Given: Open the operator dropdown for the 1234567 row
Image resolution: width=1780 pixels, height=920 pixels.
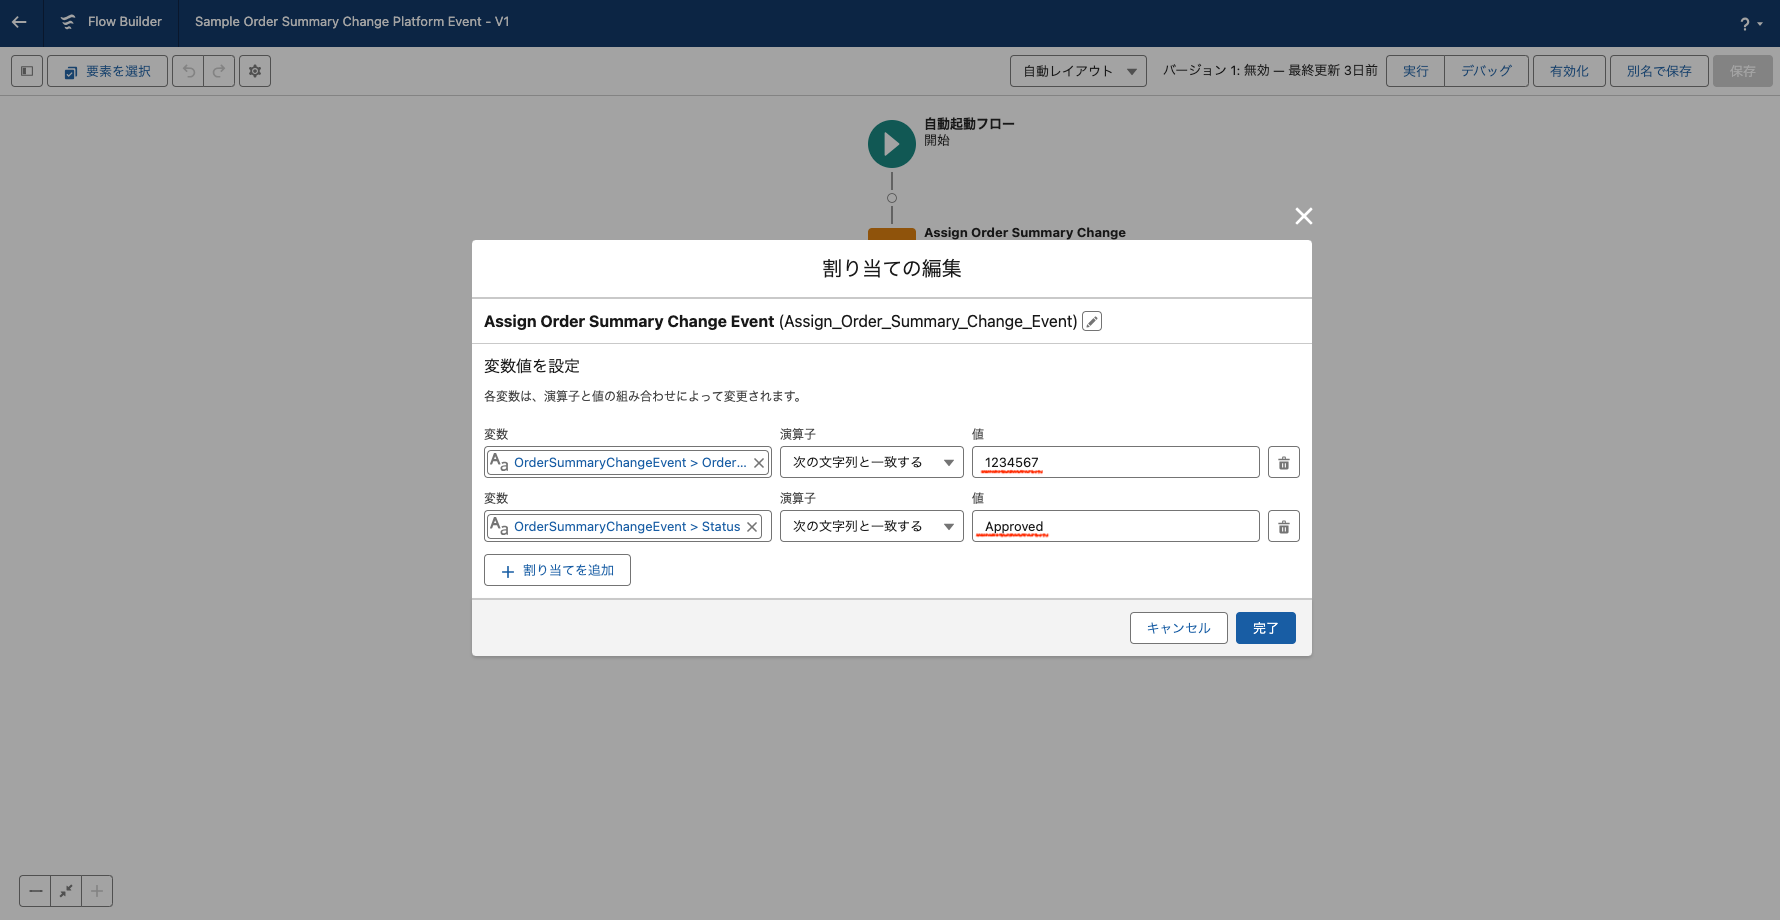Looking at the screenshot, I should tap(872, 462).
